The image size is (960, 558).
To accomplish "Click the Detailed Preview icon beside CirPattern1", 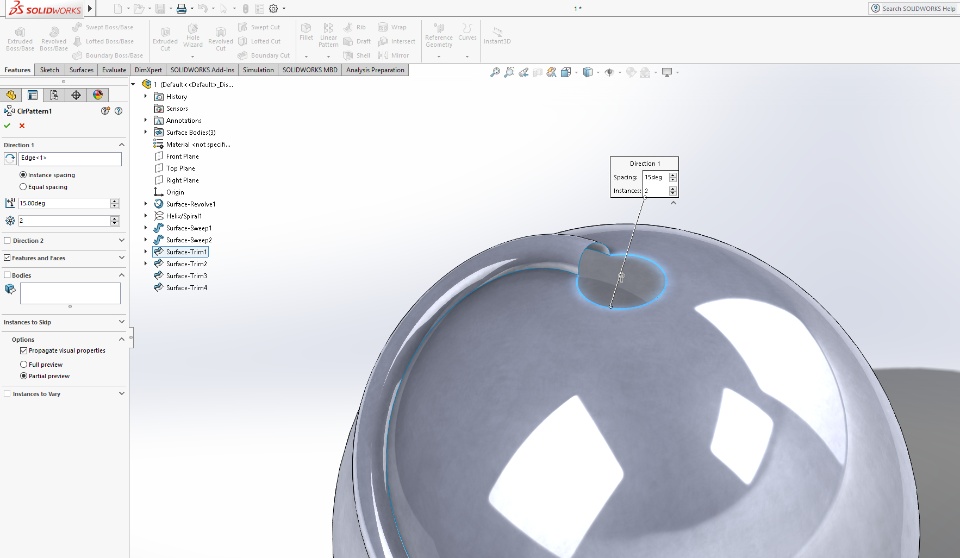I will tap(105, 111).
